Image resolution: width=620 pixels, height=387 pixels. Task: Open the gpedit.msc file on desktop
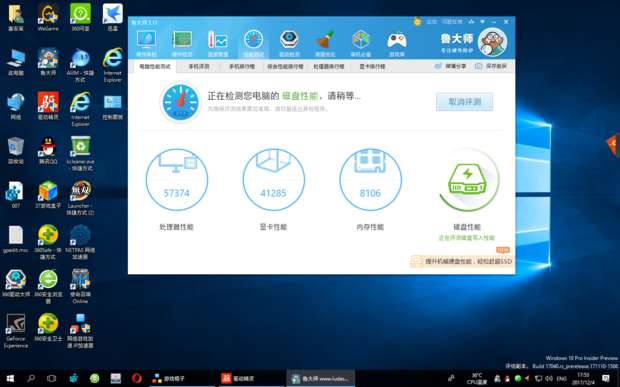click(16, 239)
